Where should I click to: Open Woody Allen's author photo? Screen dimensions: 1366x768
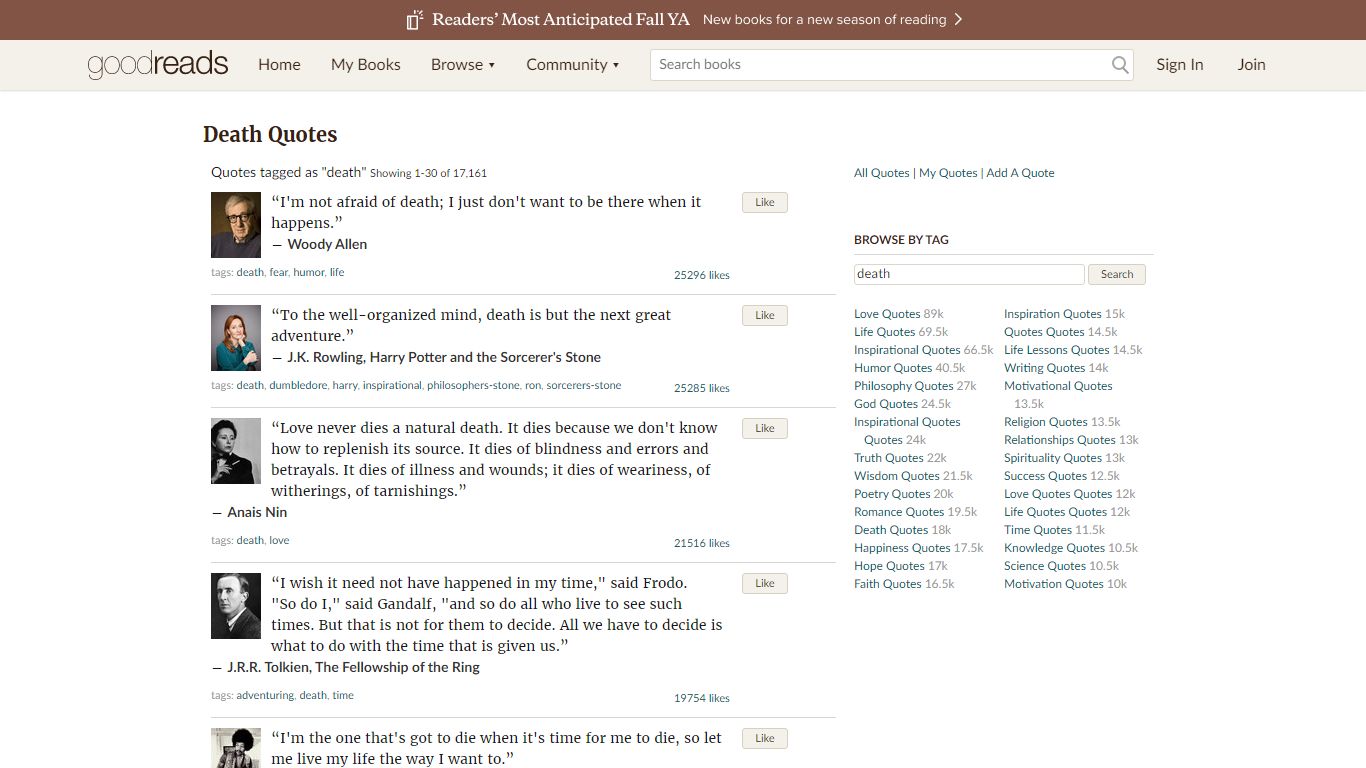tap(236, 225)
